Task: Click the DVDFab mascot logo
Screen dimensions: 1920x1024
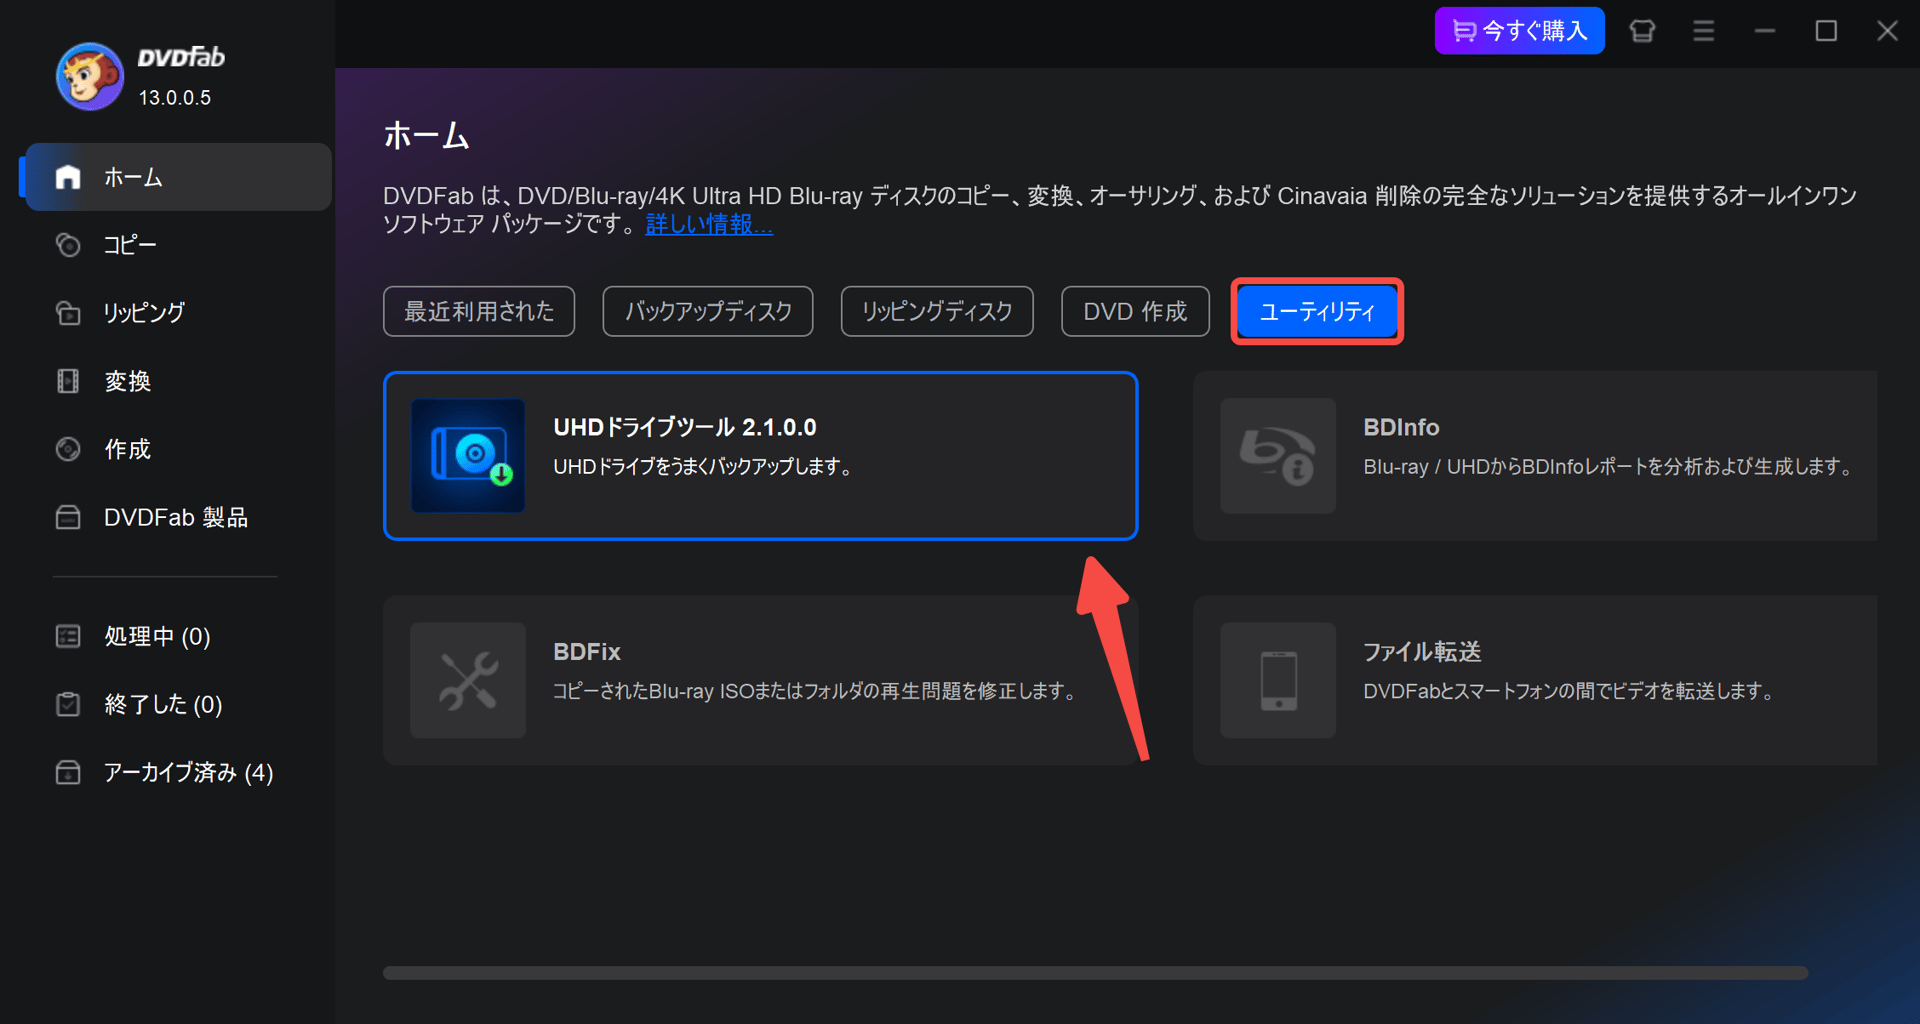Action: point(90,76)
